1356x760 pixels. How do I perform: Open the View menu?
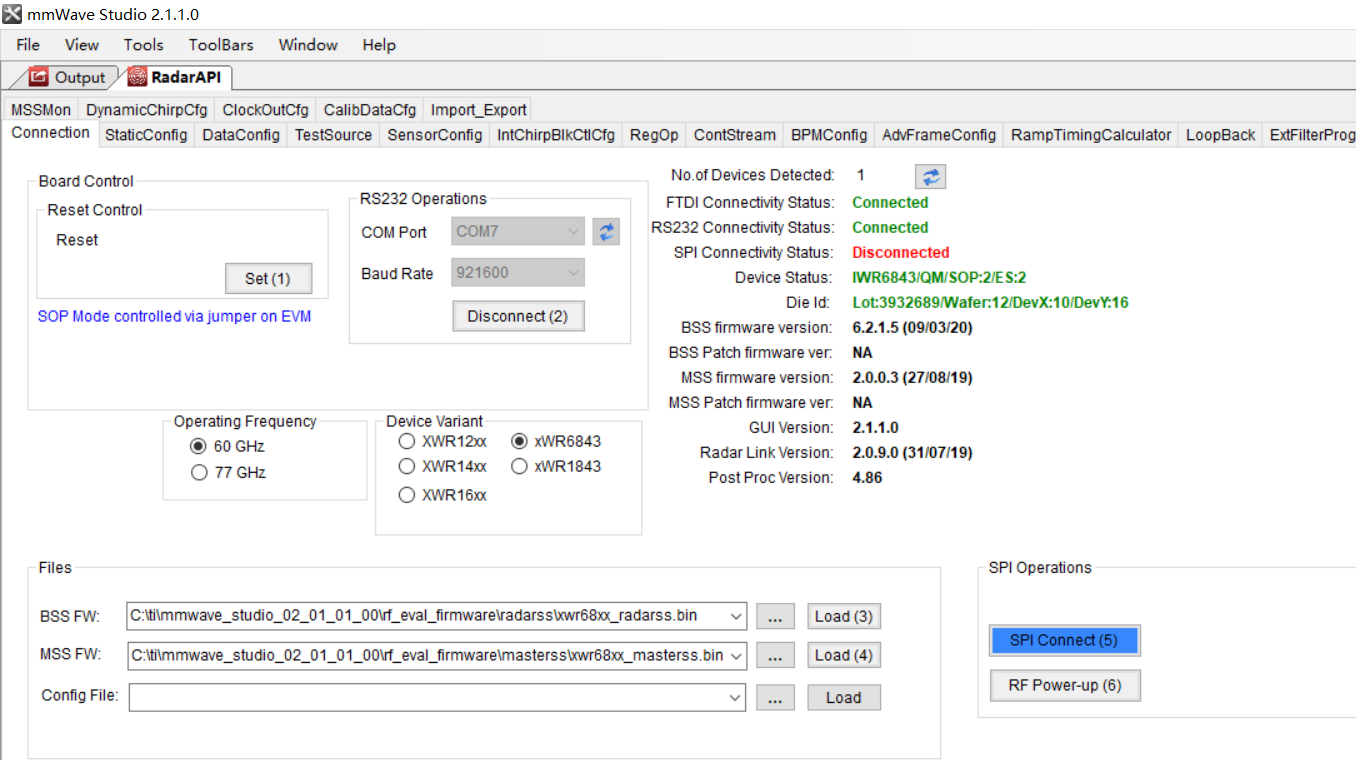[82, 45]
